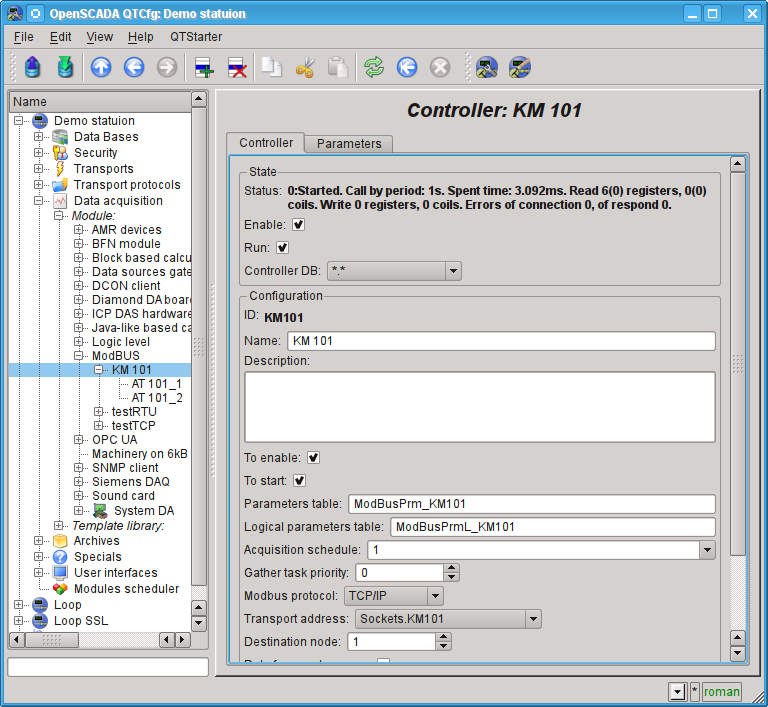The height and width of the screenshot is (707, 768).
Task: Click the roman user button in status bar
Action: coord(721,692)
